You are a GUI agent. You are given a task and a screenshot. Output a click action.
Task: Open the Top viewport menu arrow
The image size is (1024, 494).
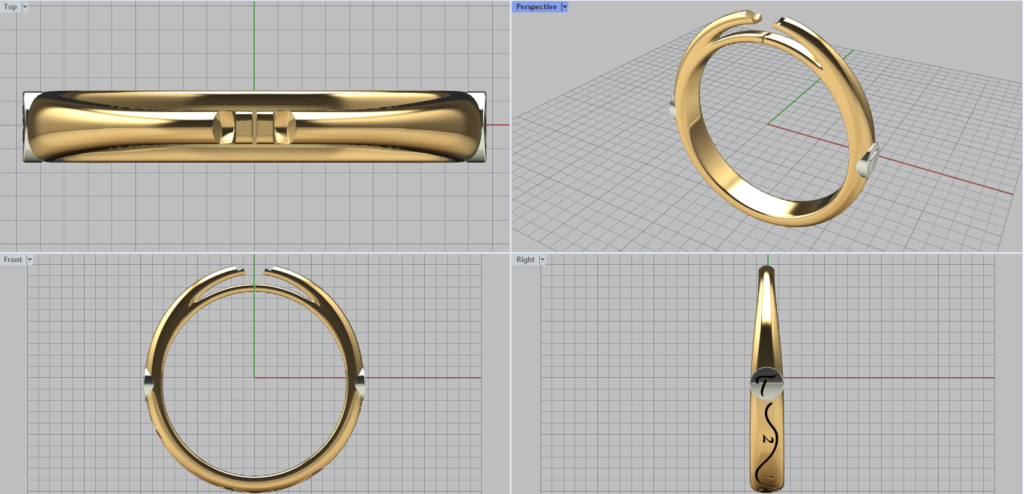click(25, 7)
